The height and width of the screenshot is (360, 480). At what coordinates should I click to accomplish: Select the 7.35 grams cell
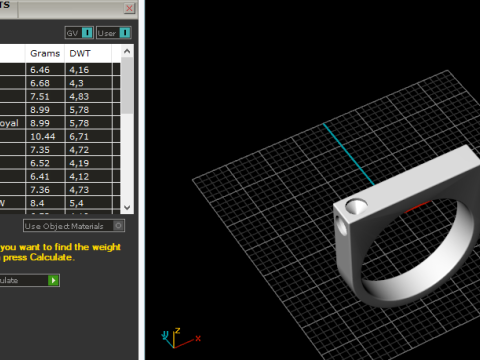[x=45, y=150]
